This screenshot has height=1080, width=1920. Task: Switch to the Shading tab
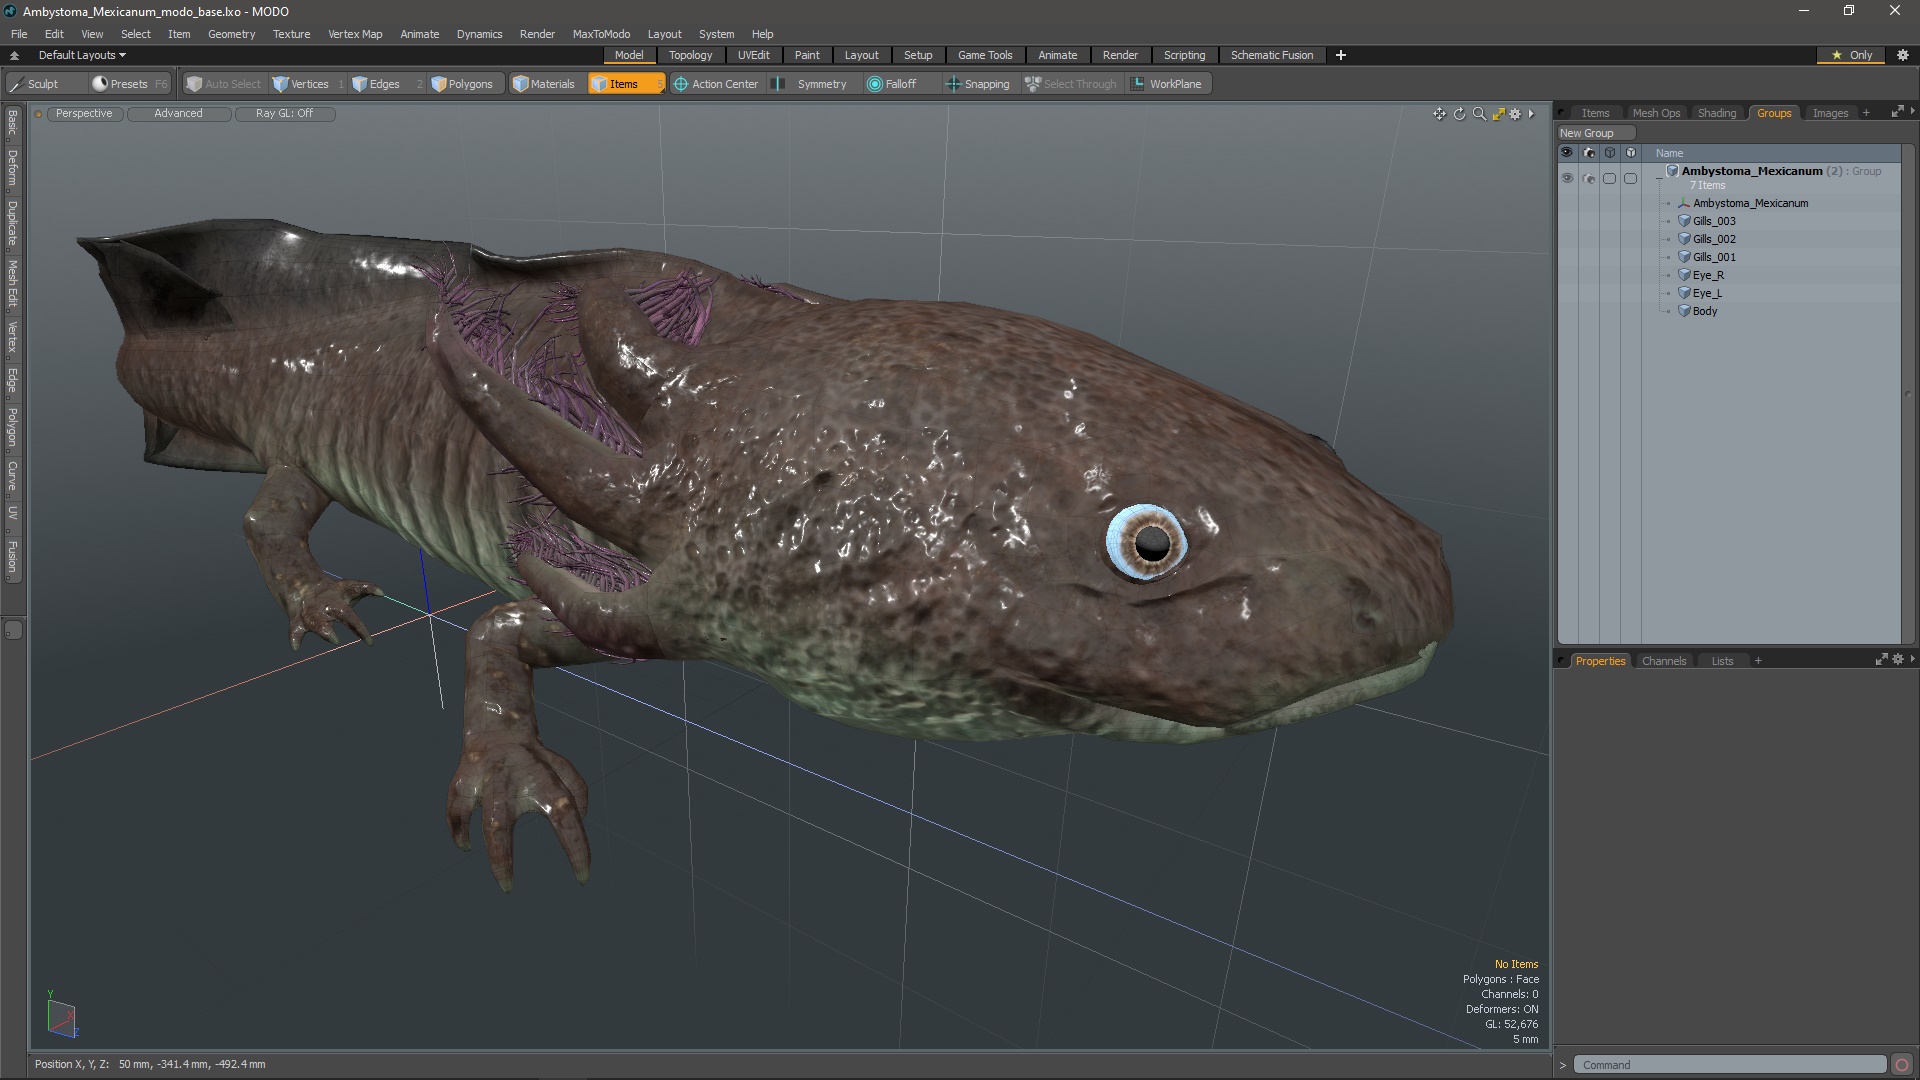(1716, 113)
